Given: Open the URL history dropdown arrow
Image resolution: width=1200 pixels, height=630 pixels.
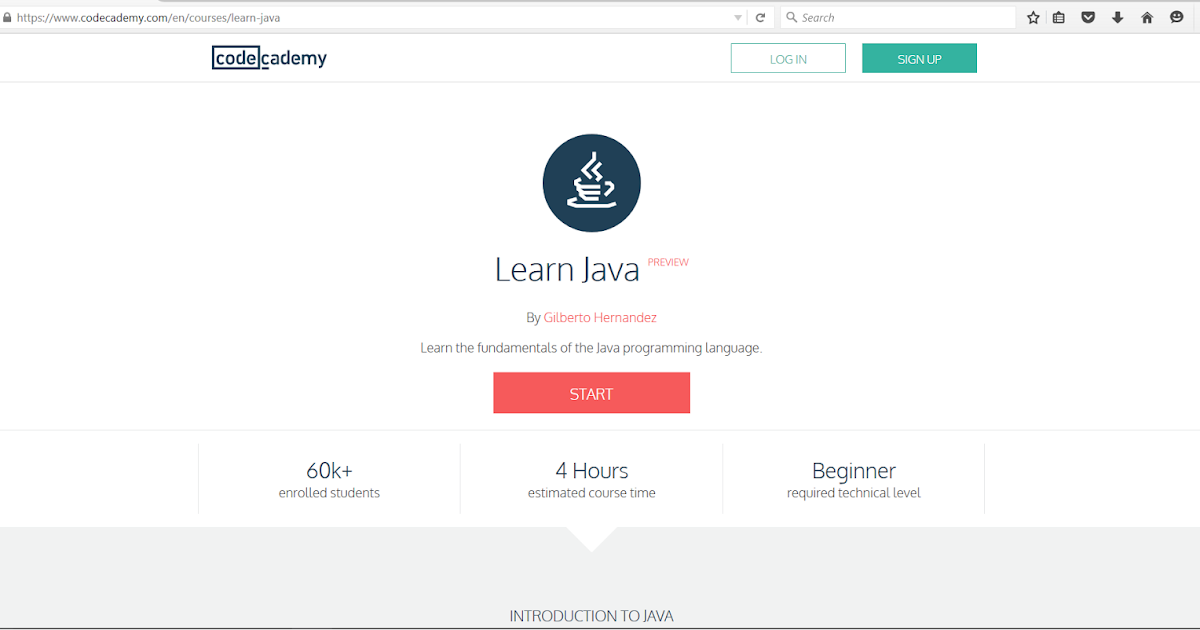Looking at the screenshot, I should [738, 18].
